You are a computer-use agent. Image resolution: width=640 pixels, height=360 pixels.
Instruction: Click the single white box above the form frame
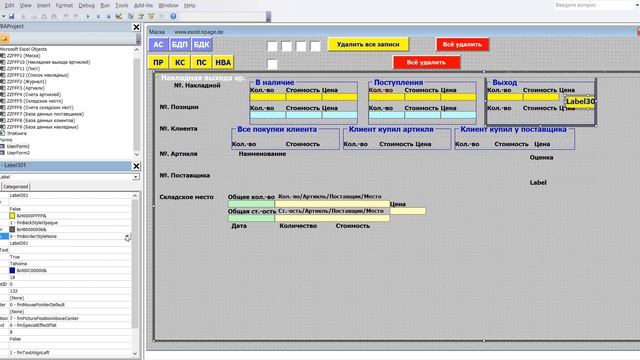point(272,64)
